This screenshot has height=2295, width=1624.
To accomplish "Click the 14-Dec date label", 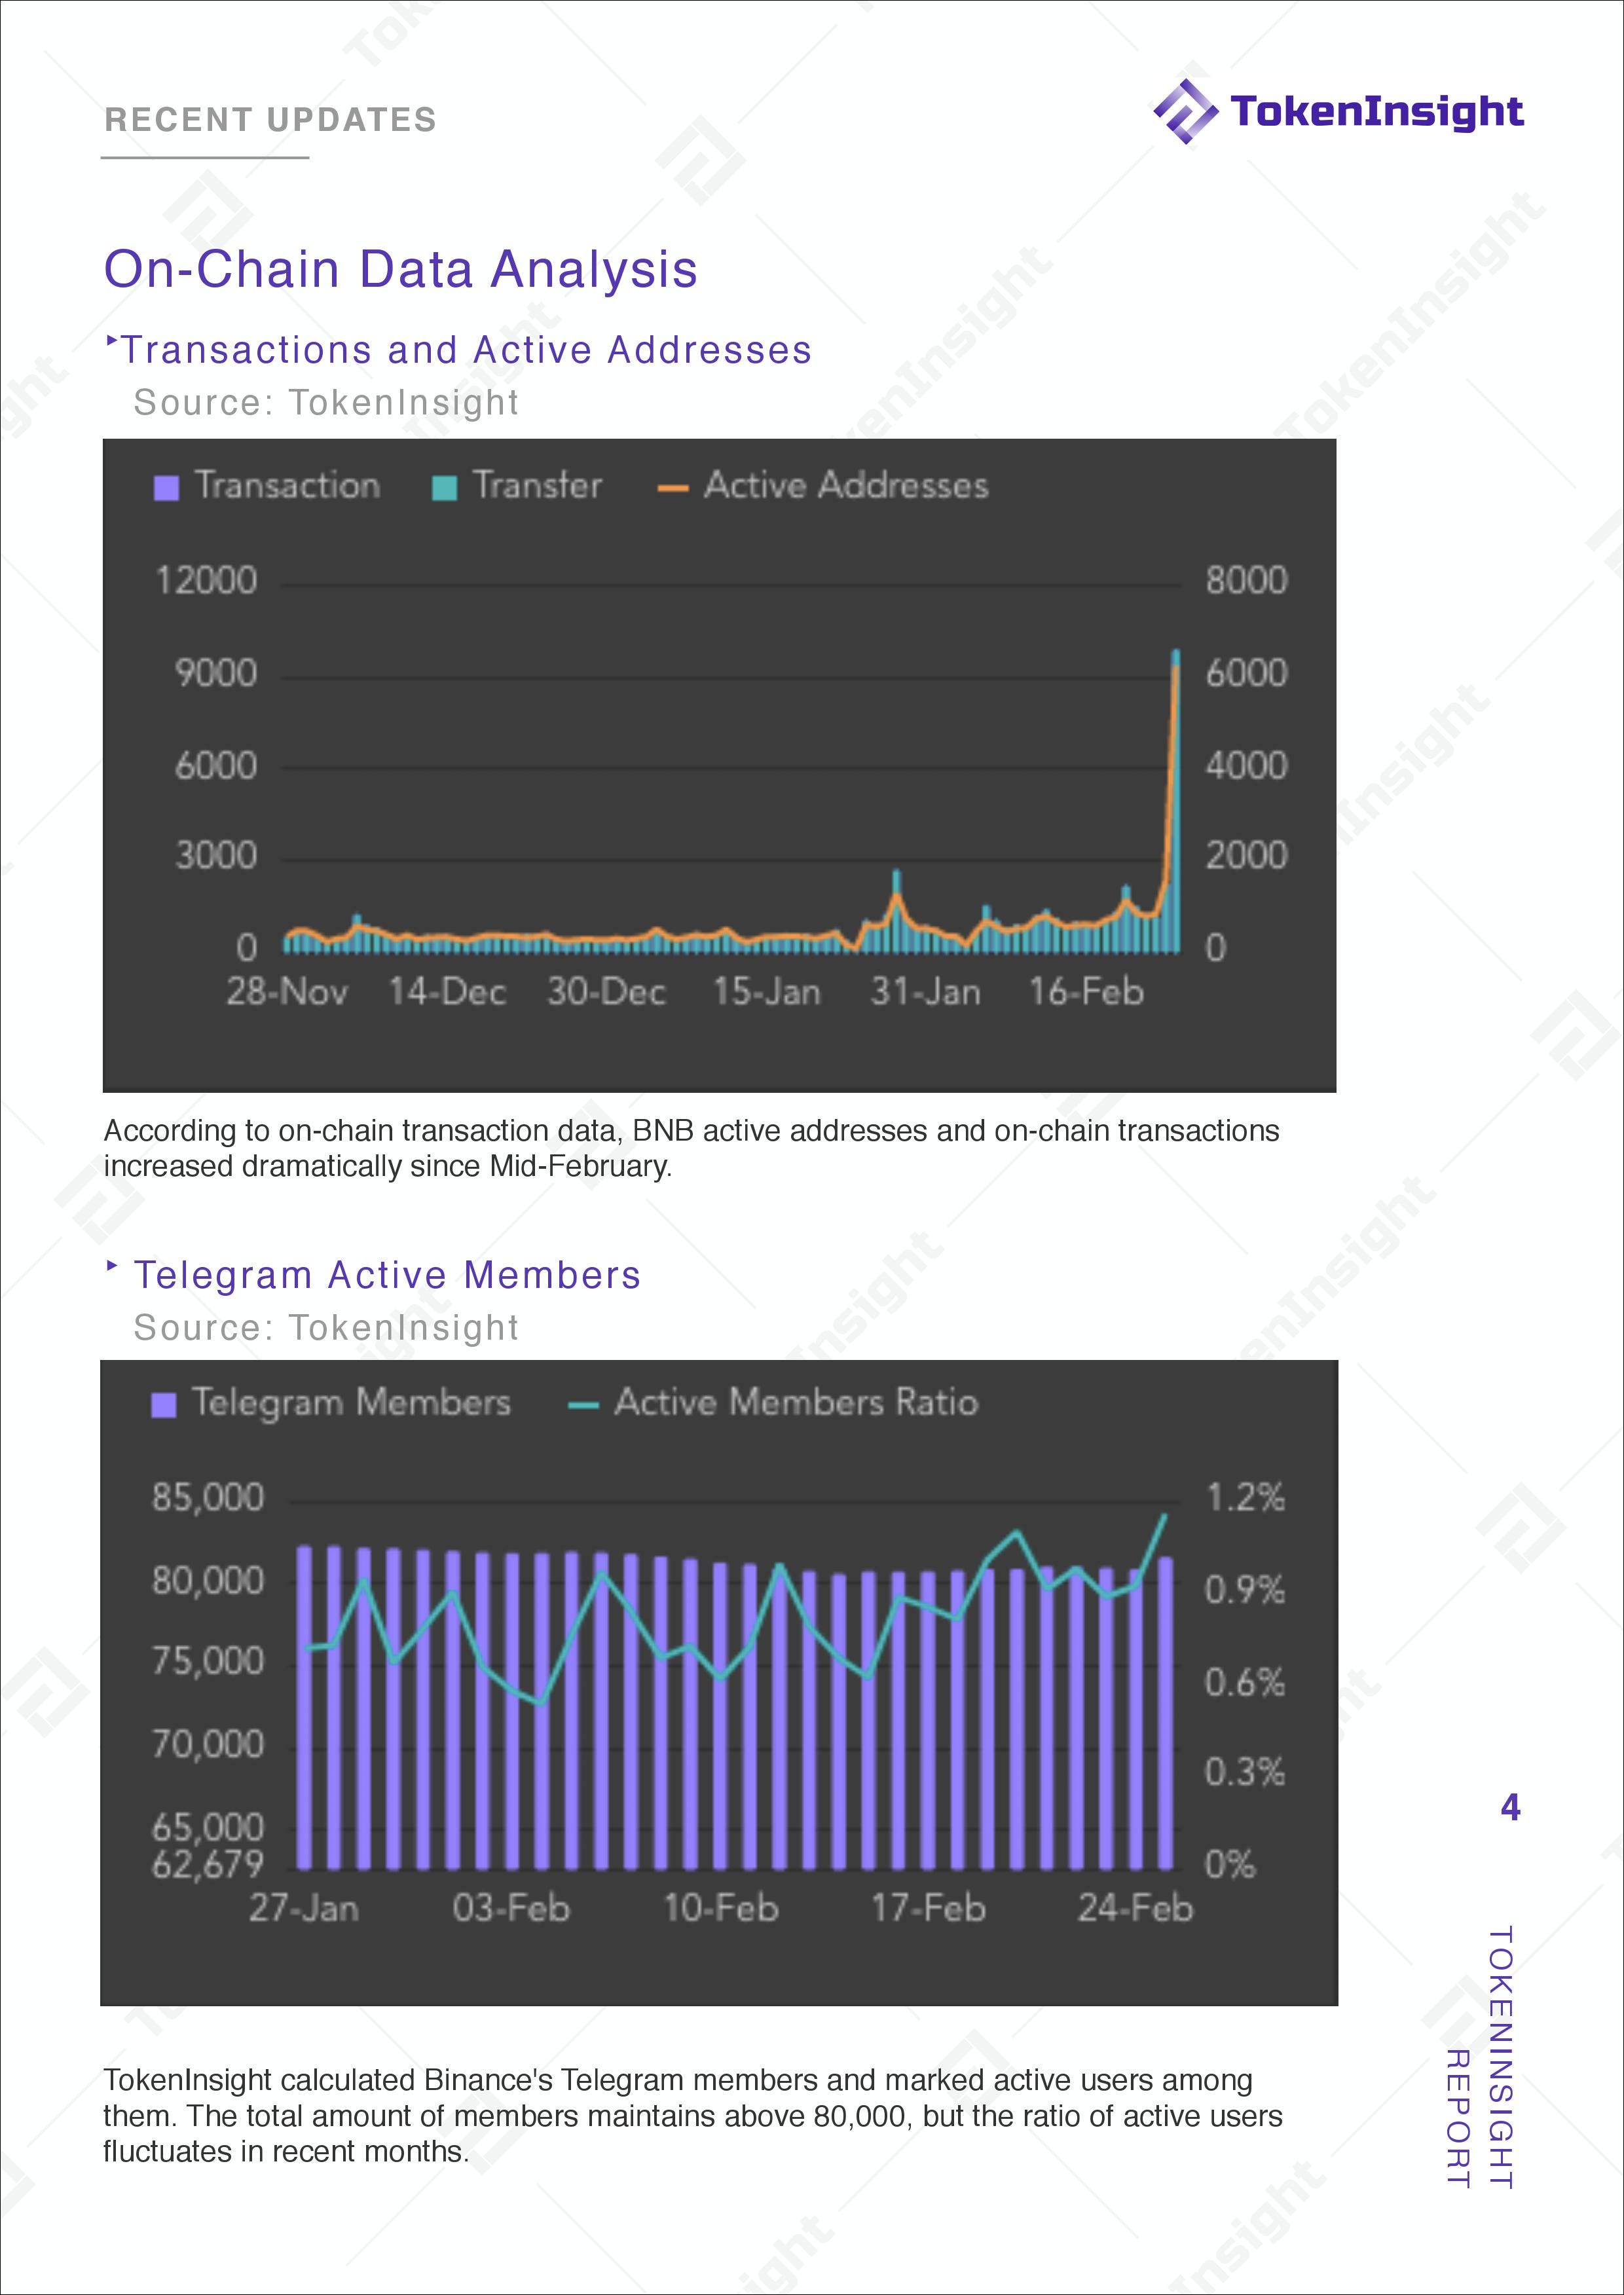I will (x=447, y=992).
